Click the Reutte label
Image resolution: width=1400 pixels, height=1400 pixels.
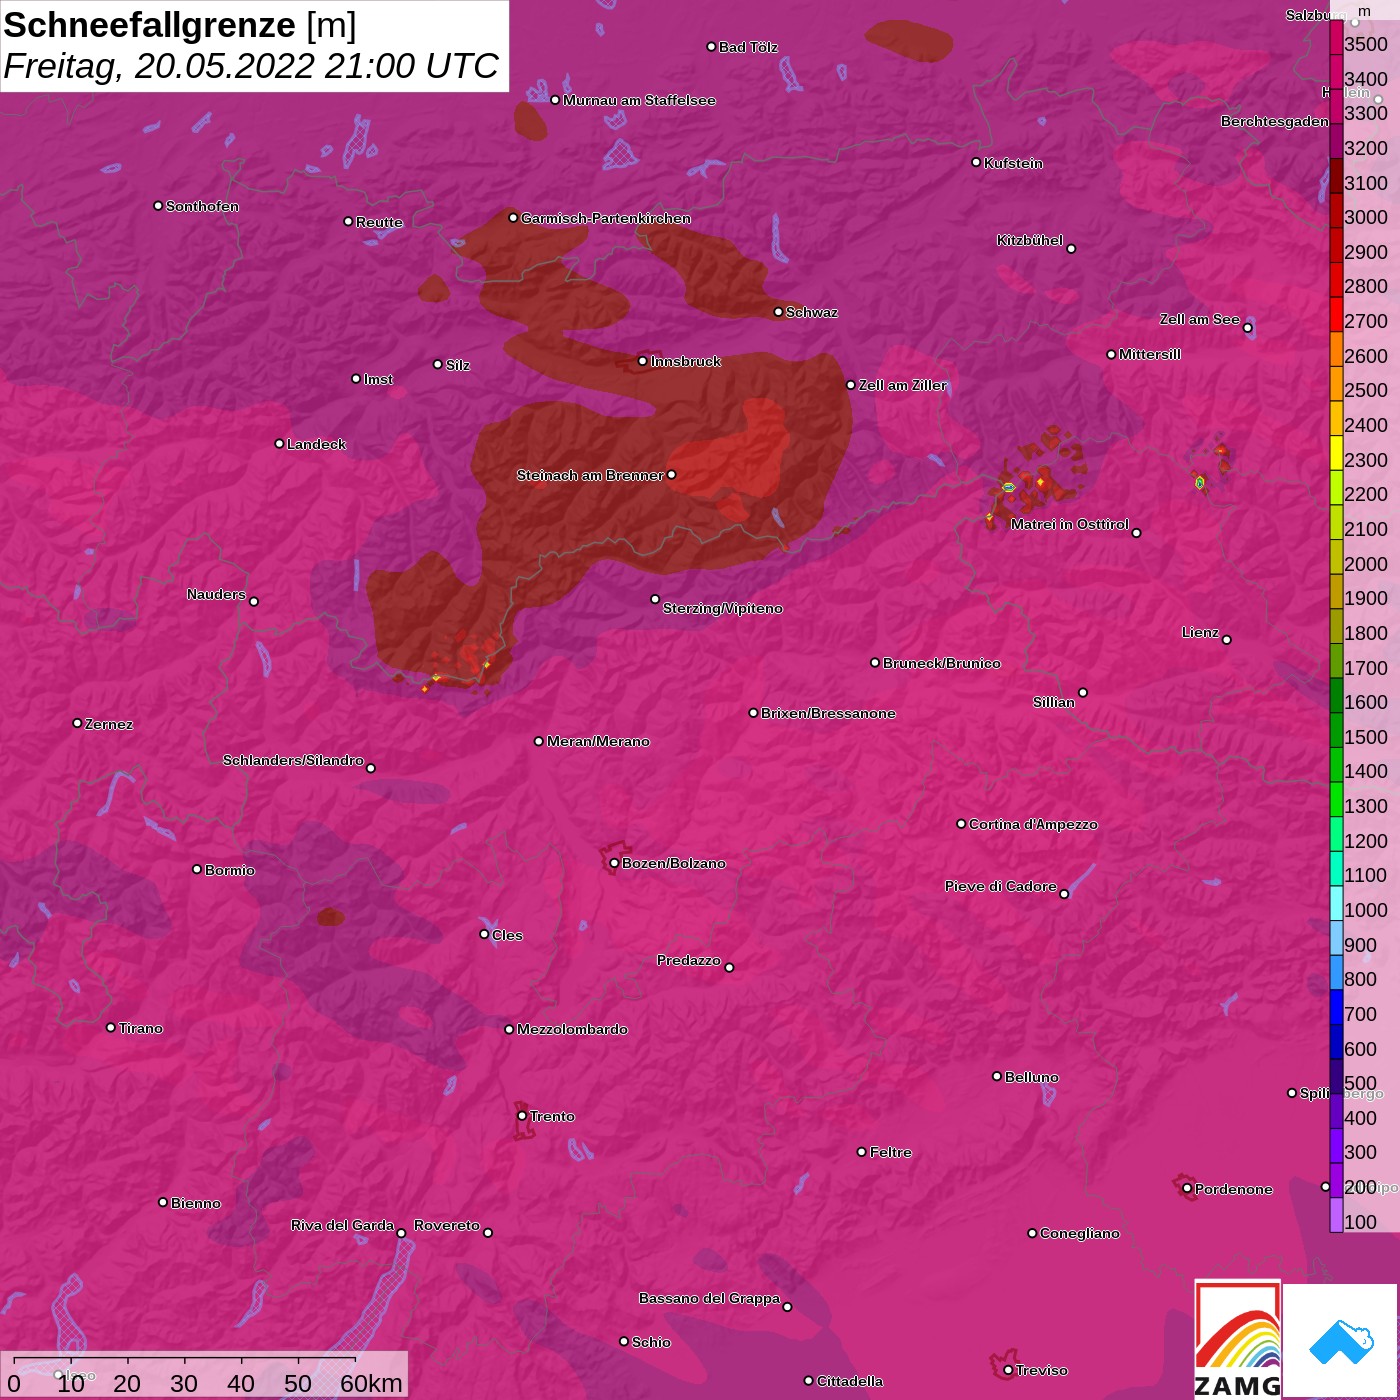pos(379,222)
